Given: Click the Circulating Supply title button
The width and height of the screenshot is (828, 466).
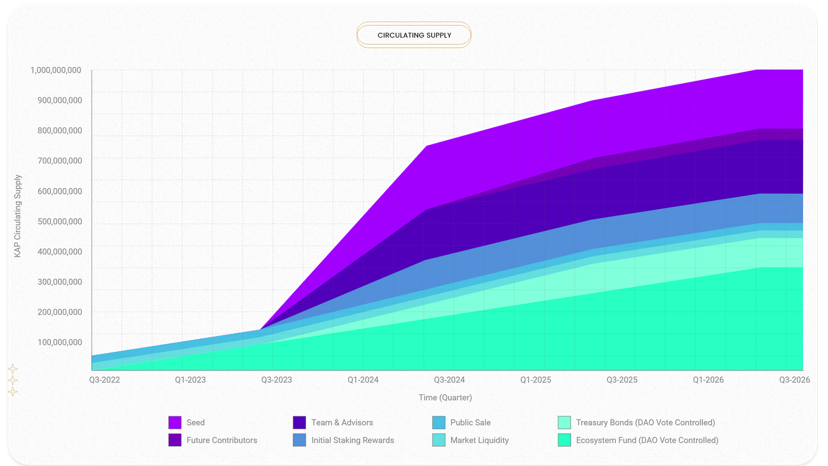Looking at the screenshot, I should [x=414, y=35].
